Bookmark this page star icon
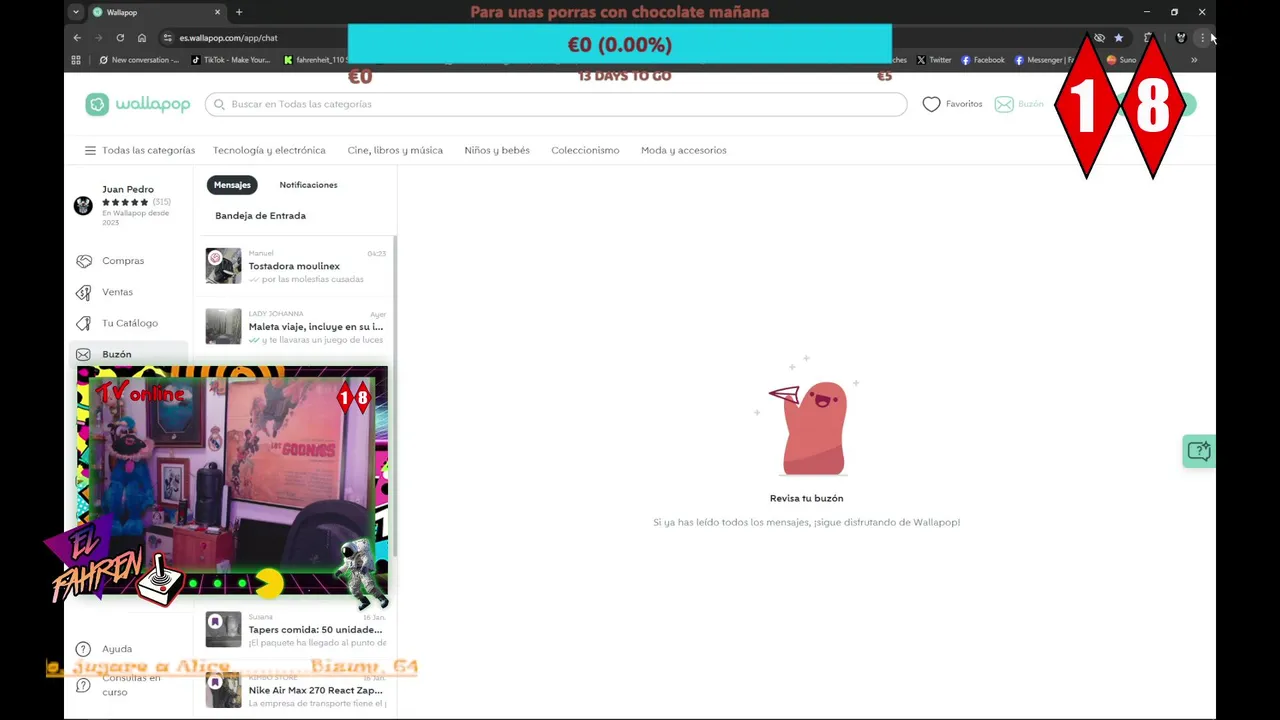Screen dimensions: 1280x720 click(x=1119, y=38)
